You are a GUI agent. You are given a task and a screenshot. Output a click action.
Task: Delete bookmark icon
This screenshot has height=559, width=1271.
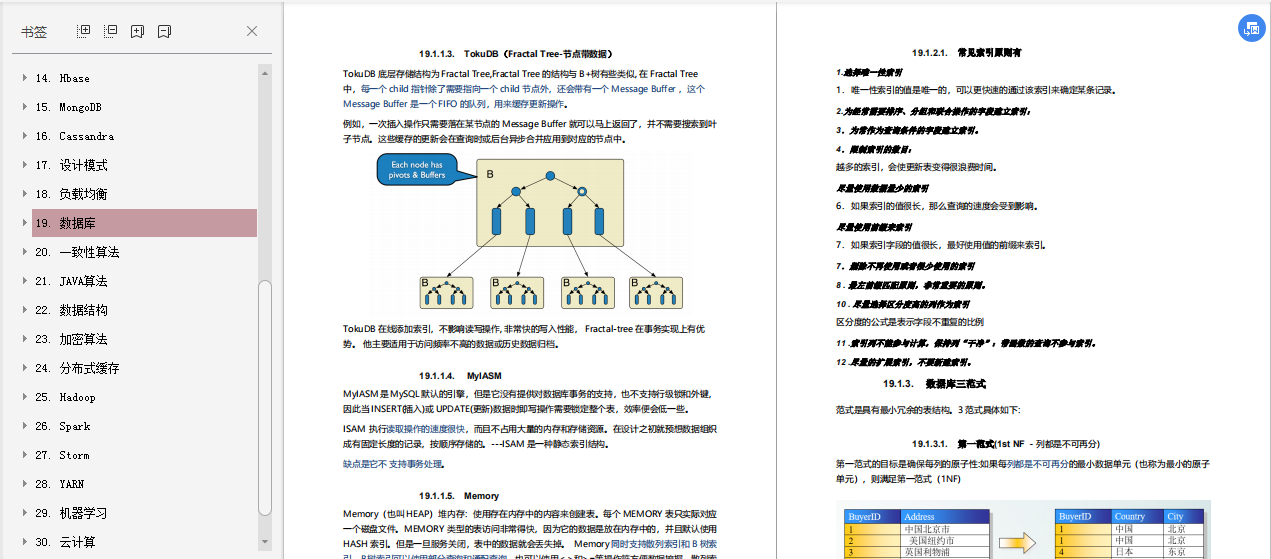(164, 31)
